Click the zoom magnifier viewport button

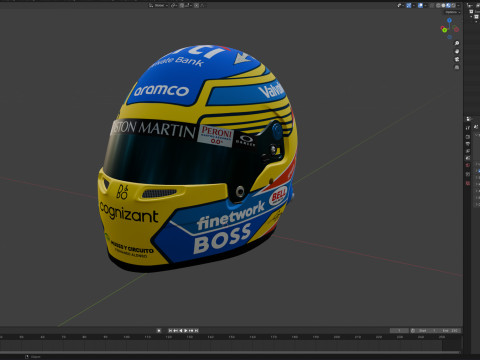coord(457,43)
